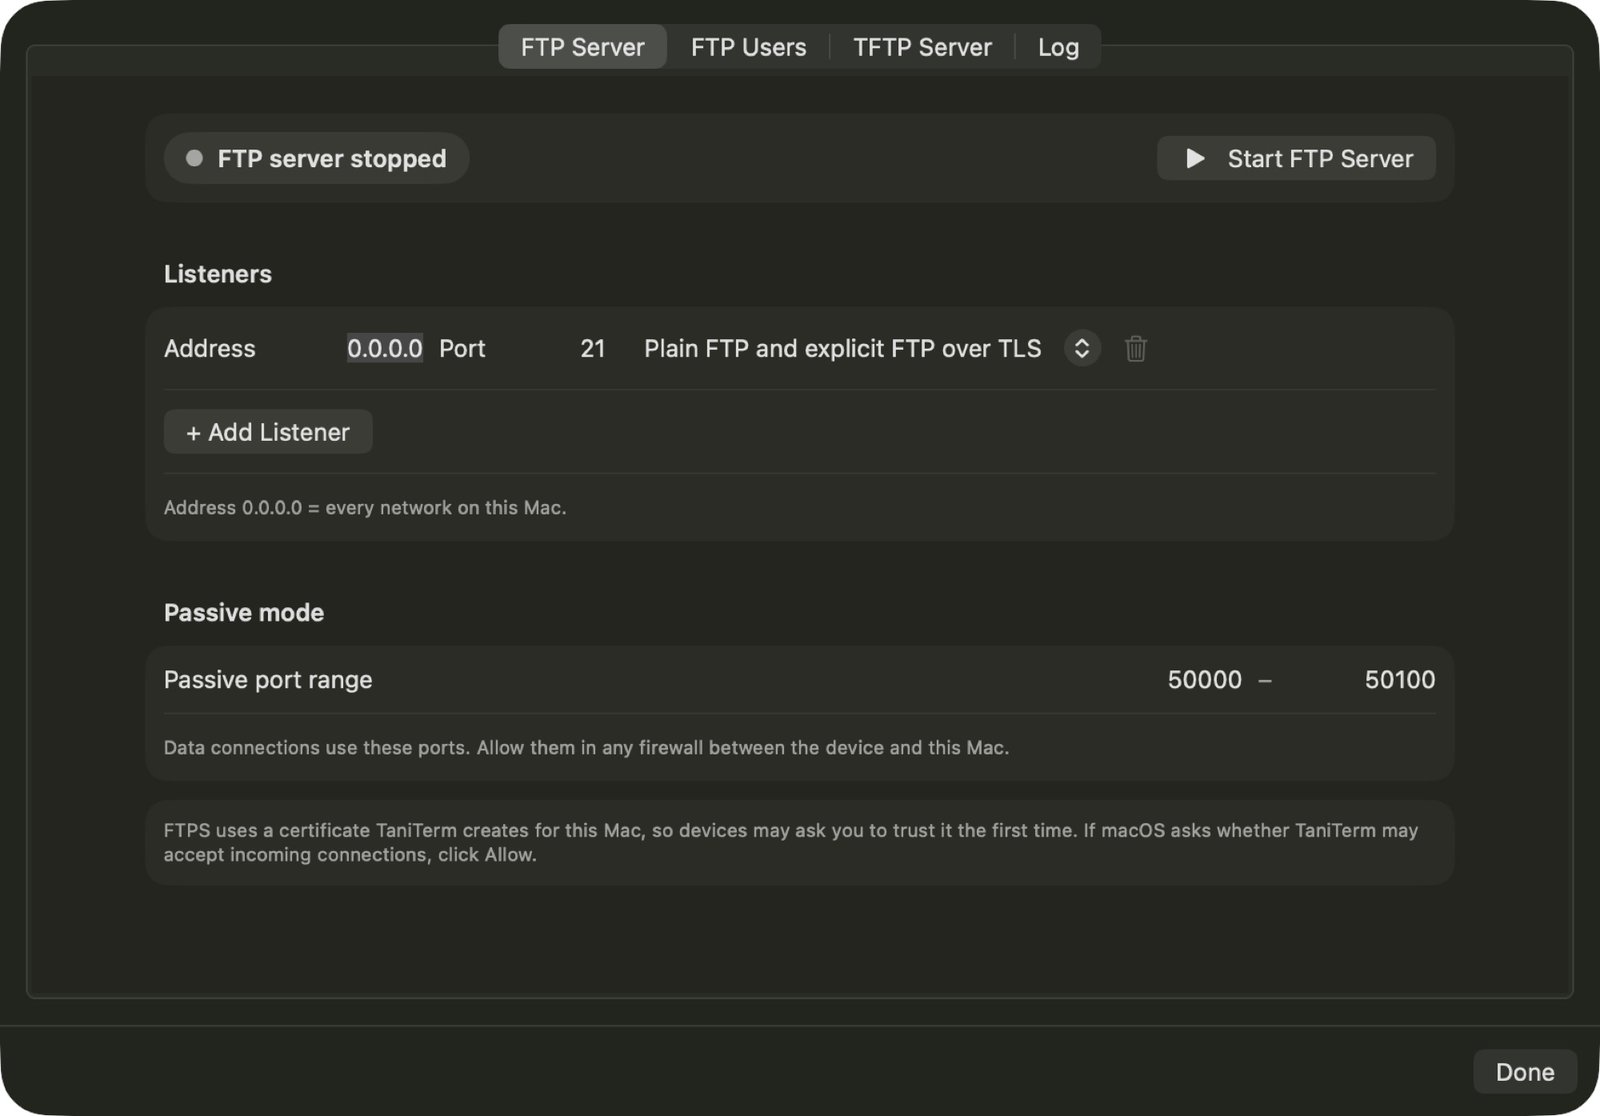Select the FTP Server tab

[x=583, y=47]
